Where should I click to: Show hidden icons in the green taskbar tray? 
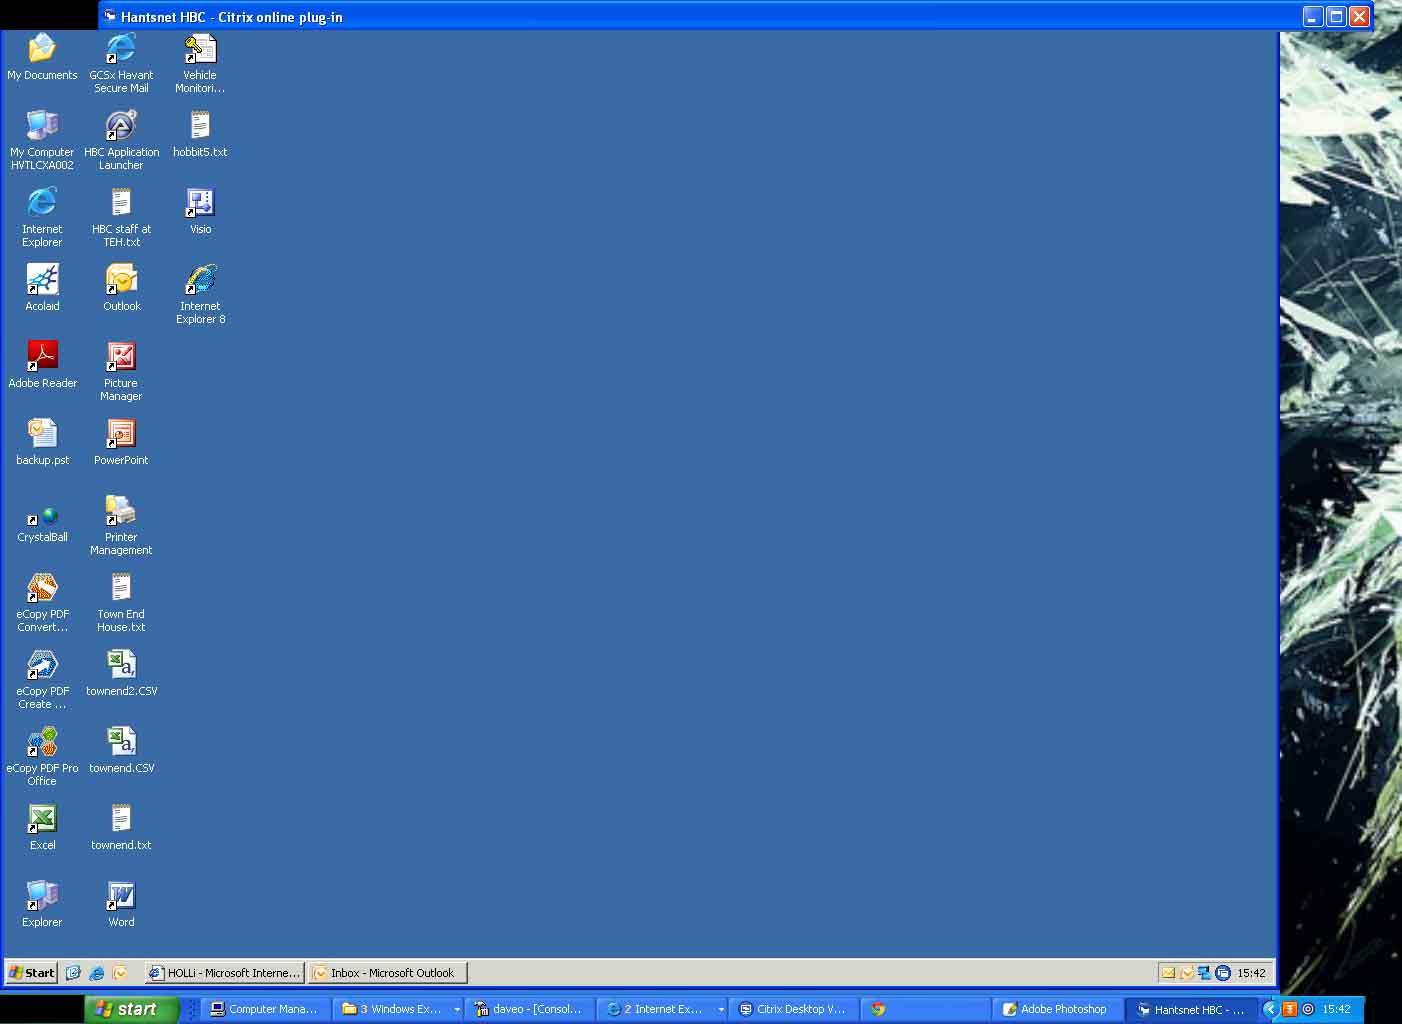(x=1271, y=1009)
